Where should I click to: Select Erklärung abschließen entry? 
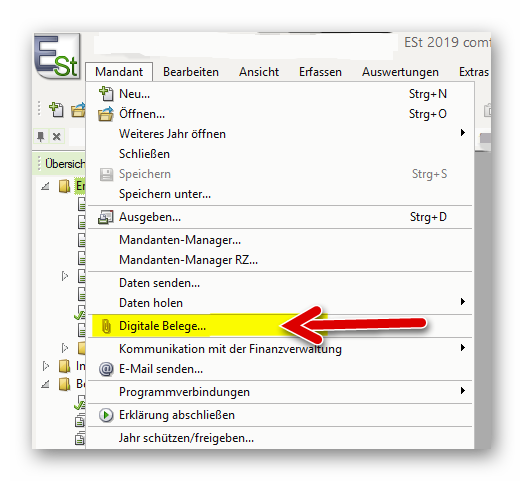click(x=280, y=415)
